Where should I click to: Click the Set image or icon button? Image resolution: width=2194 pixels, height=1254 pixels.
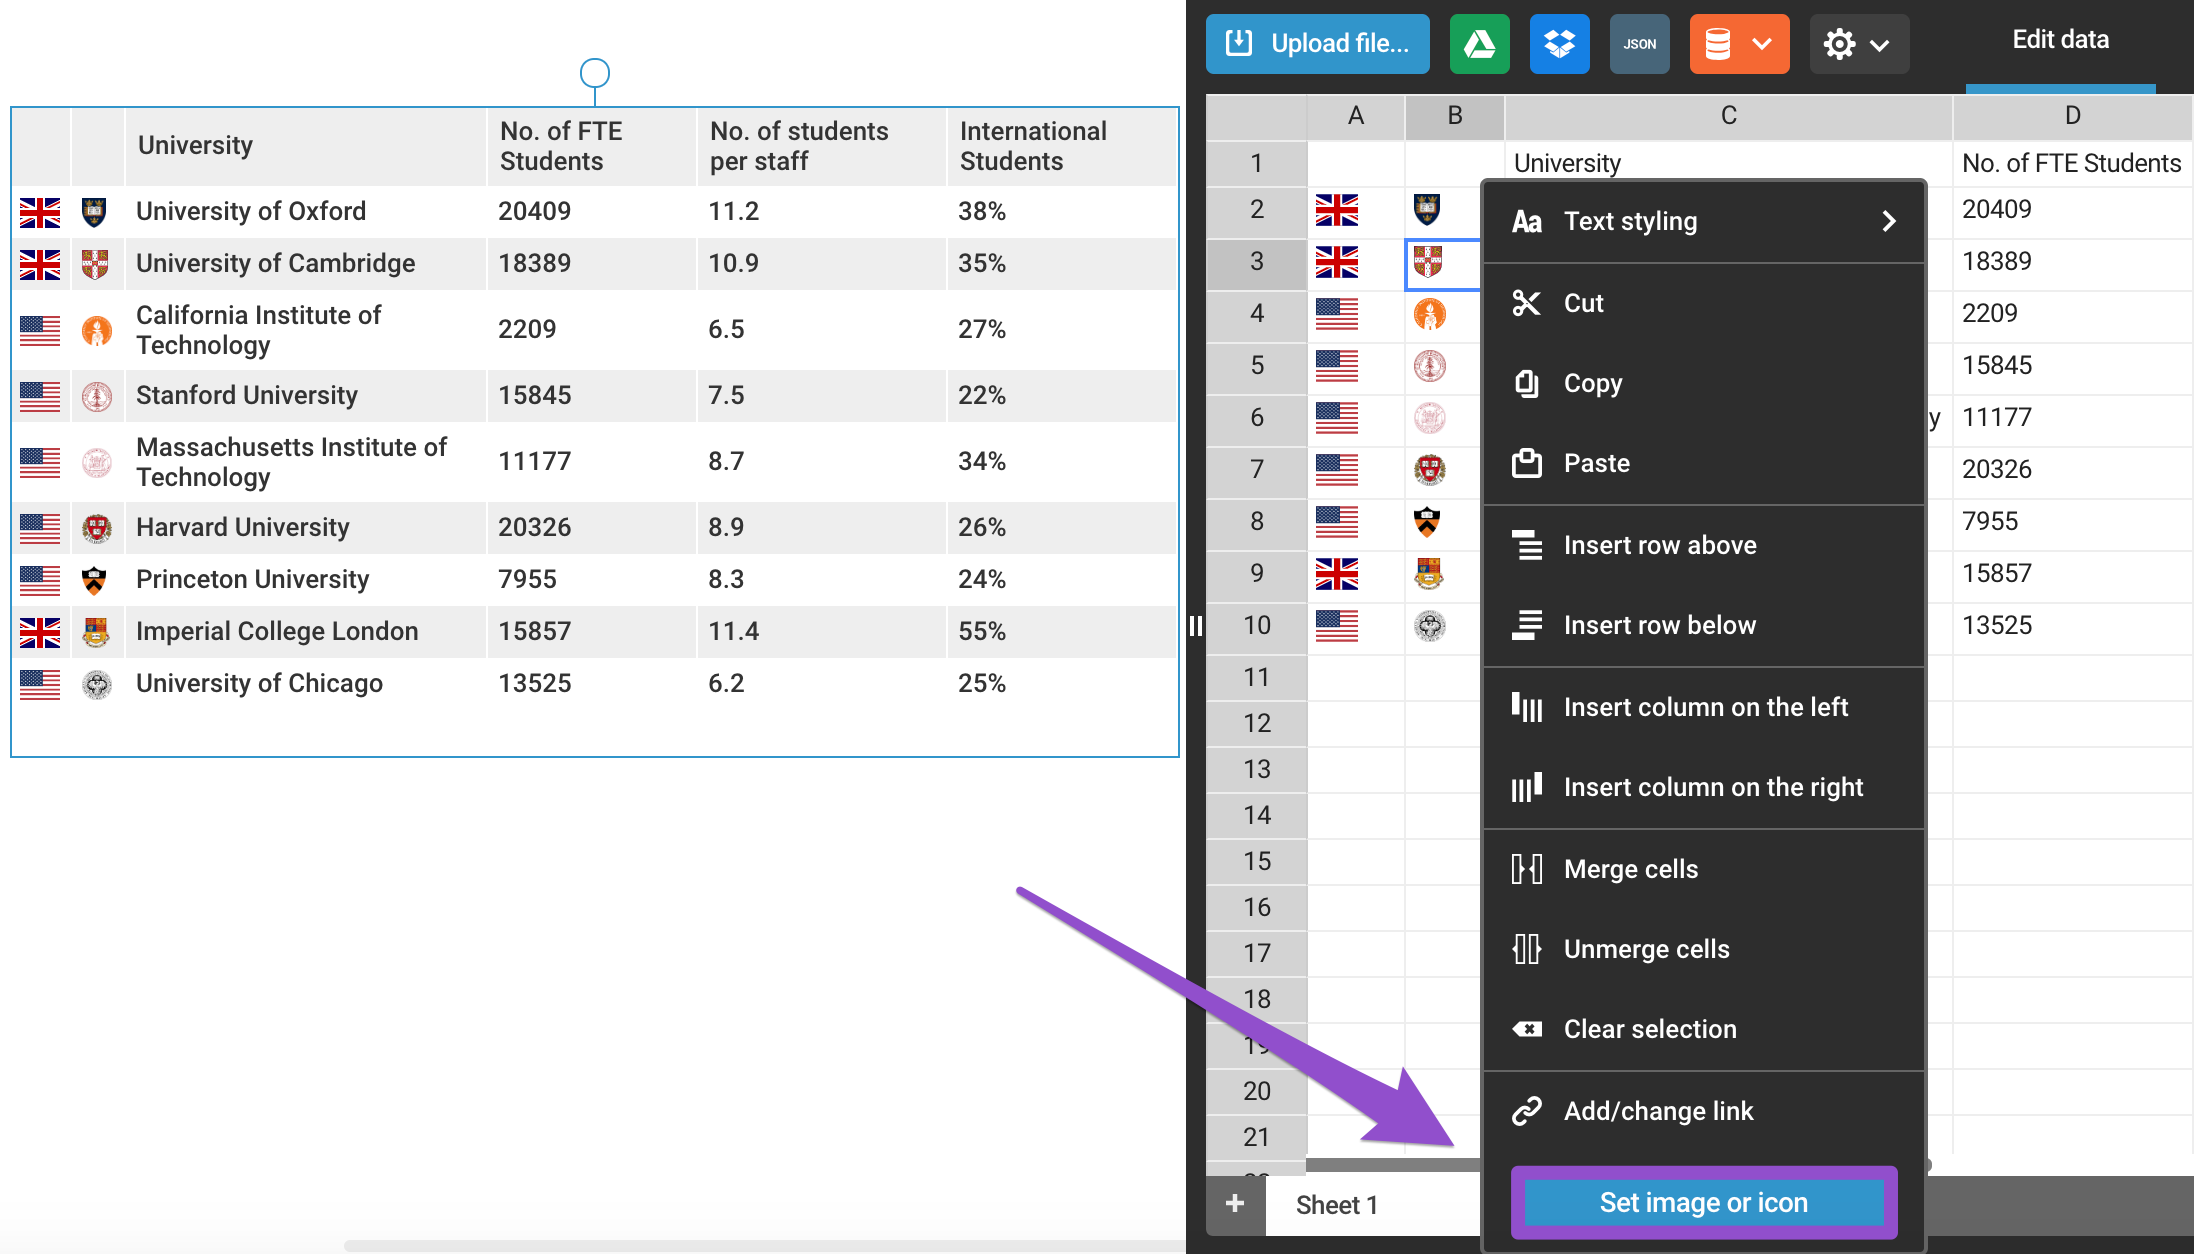click(x=1704, y=1202)
